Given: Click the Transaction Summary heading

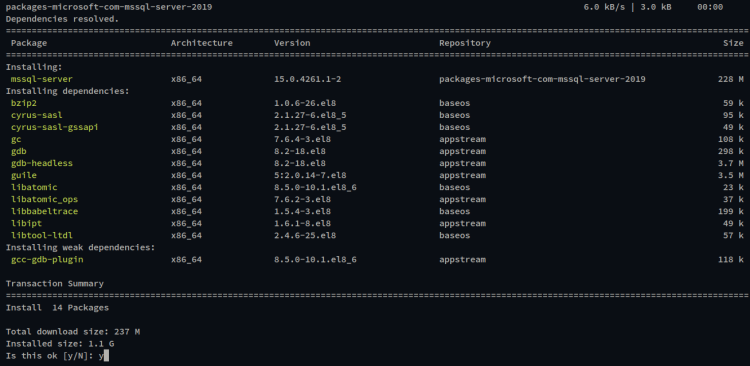Looking at the screenshot, I should coord(55,284).
